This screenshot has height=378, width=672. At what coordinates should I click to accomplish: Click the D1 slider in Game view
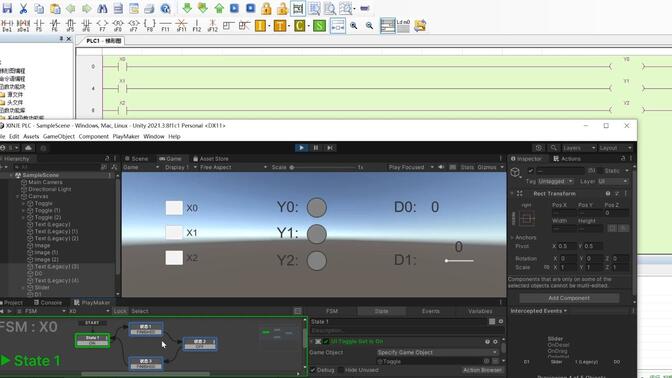pos(459,261)
